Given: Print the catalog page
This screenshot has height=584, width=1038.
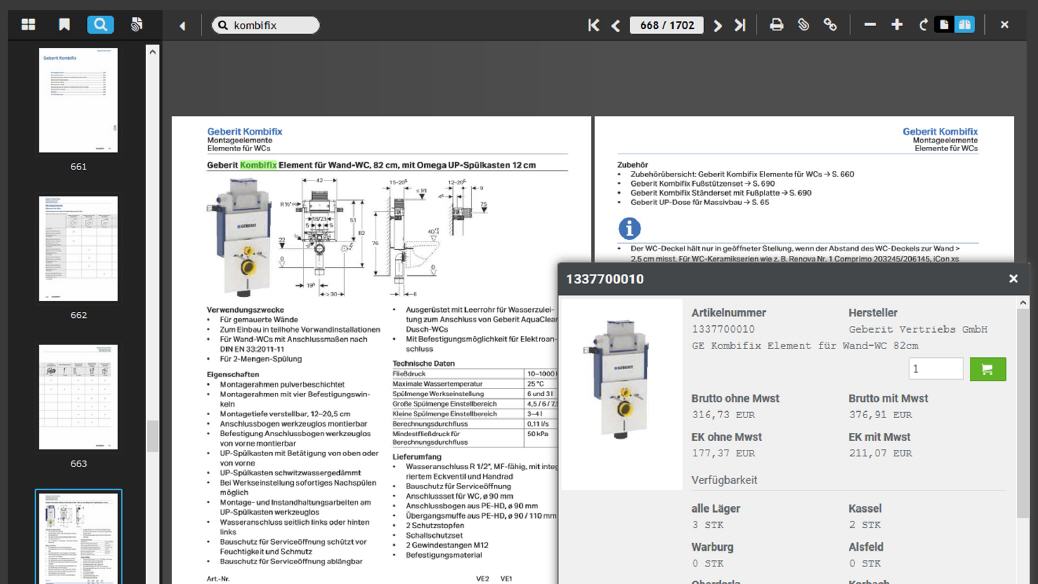Looking at the screenshot, I should [x=777, y=25].
